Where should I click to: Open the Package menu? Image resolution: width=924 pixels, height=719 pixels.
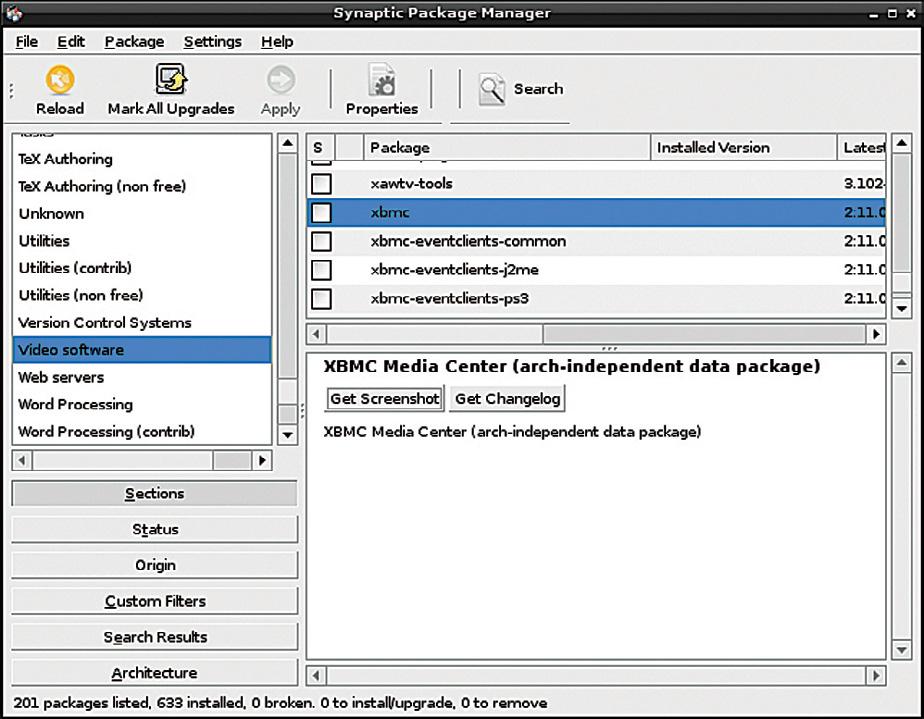pos(134,42)
